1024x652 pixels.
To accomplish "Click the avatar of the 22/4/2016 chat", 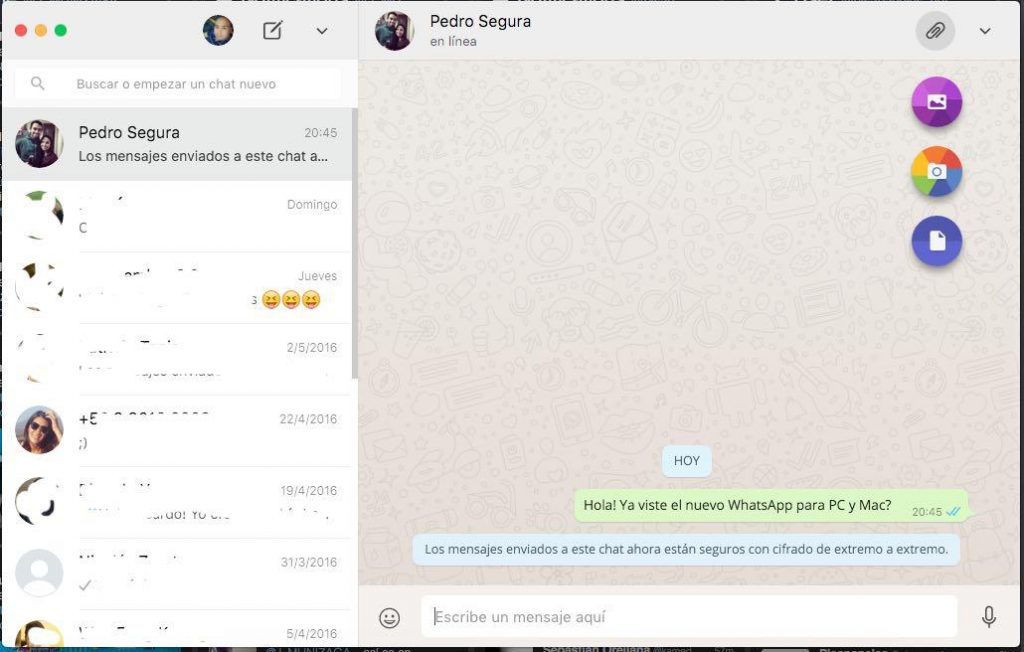I will tap(39, 430).
